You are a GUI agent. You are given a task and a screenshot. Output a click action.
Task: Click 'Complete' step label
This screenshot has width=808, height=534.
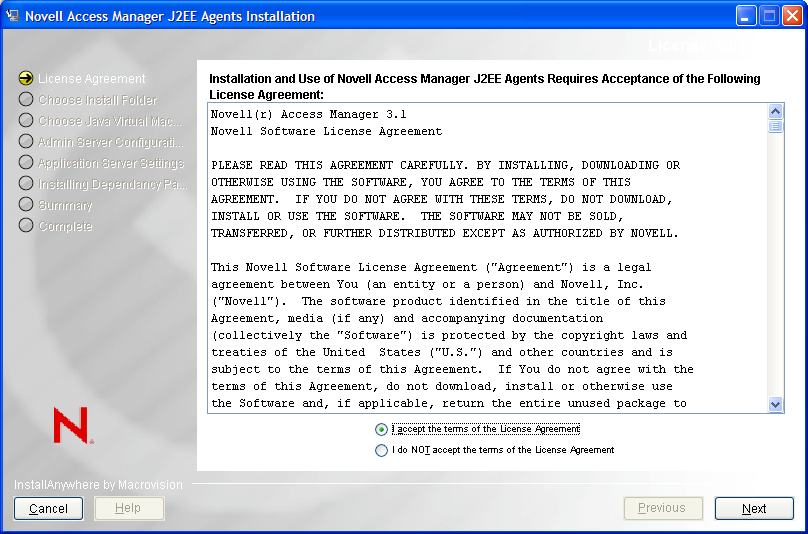pyautogui.click(x=65, y=226)
